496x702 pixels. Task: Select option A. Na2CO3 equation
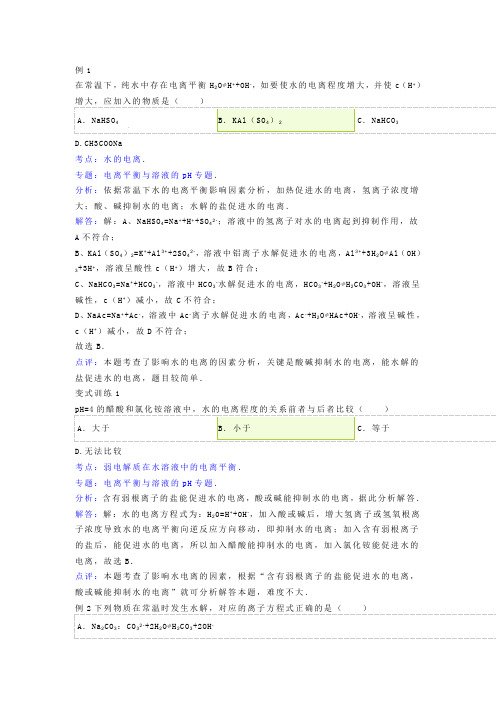coord(145,627)
